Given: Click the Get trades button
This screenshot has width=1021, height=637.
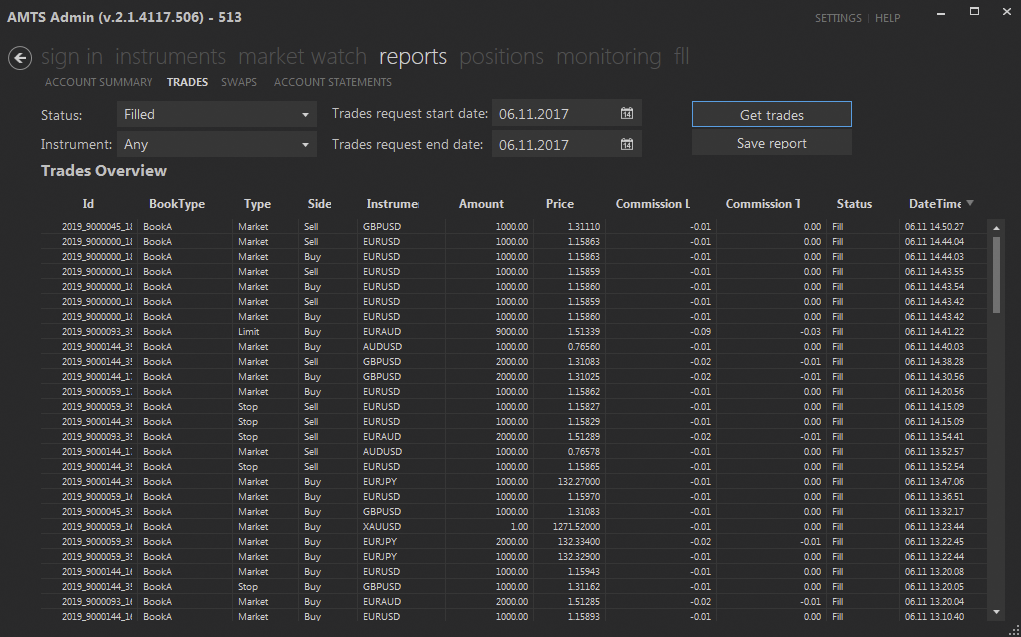Looking at the screenshot, I should (x=772, y=115).
